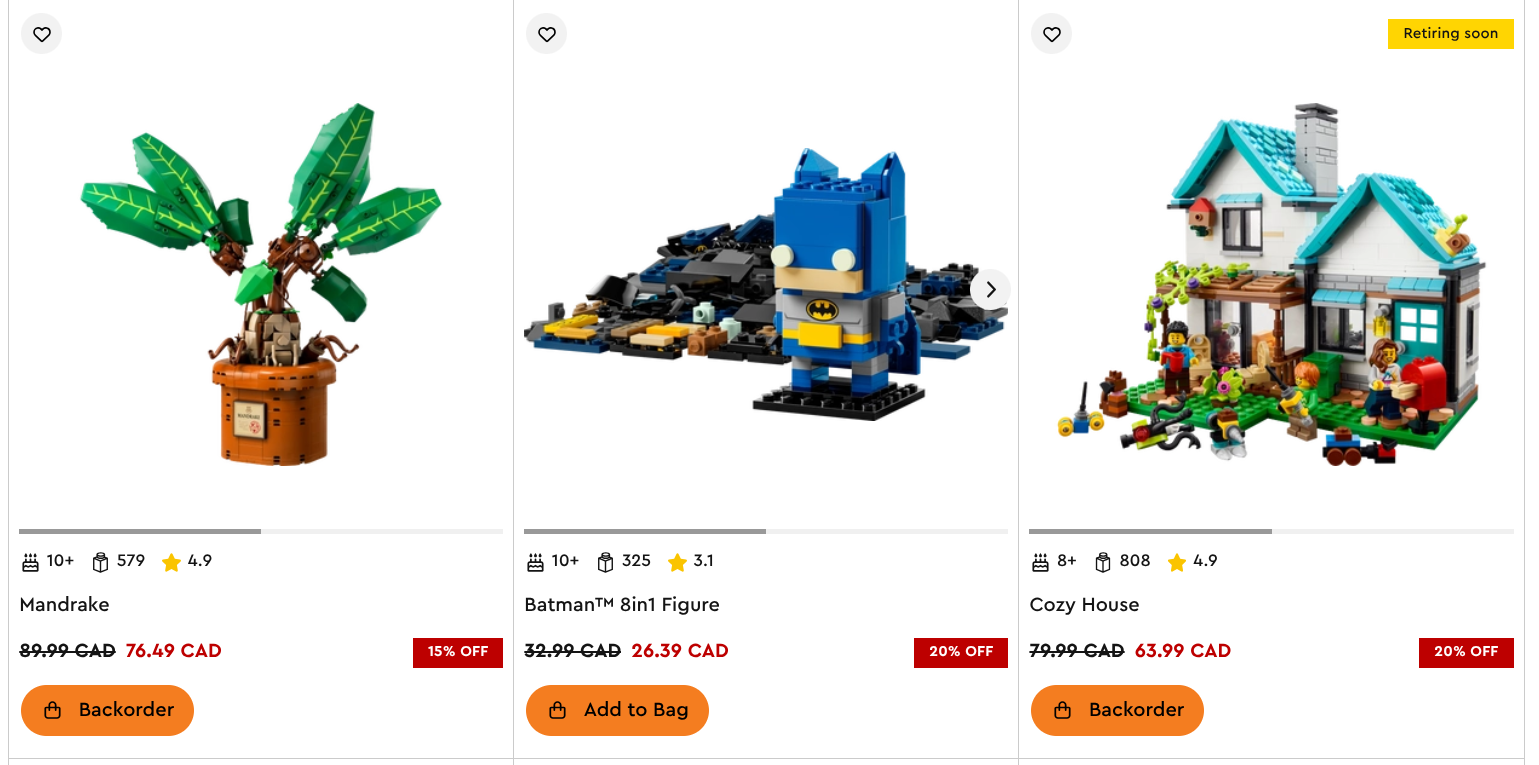Open the Mandrake product title link
Image resolution: width=1539 pixels, height=765 pixels.
[65, 604]
